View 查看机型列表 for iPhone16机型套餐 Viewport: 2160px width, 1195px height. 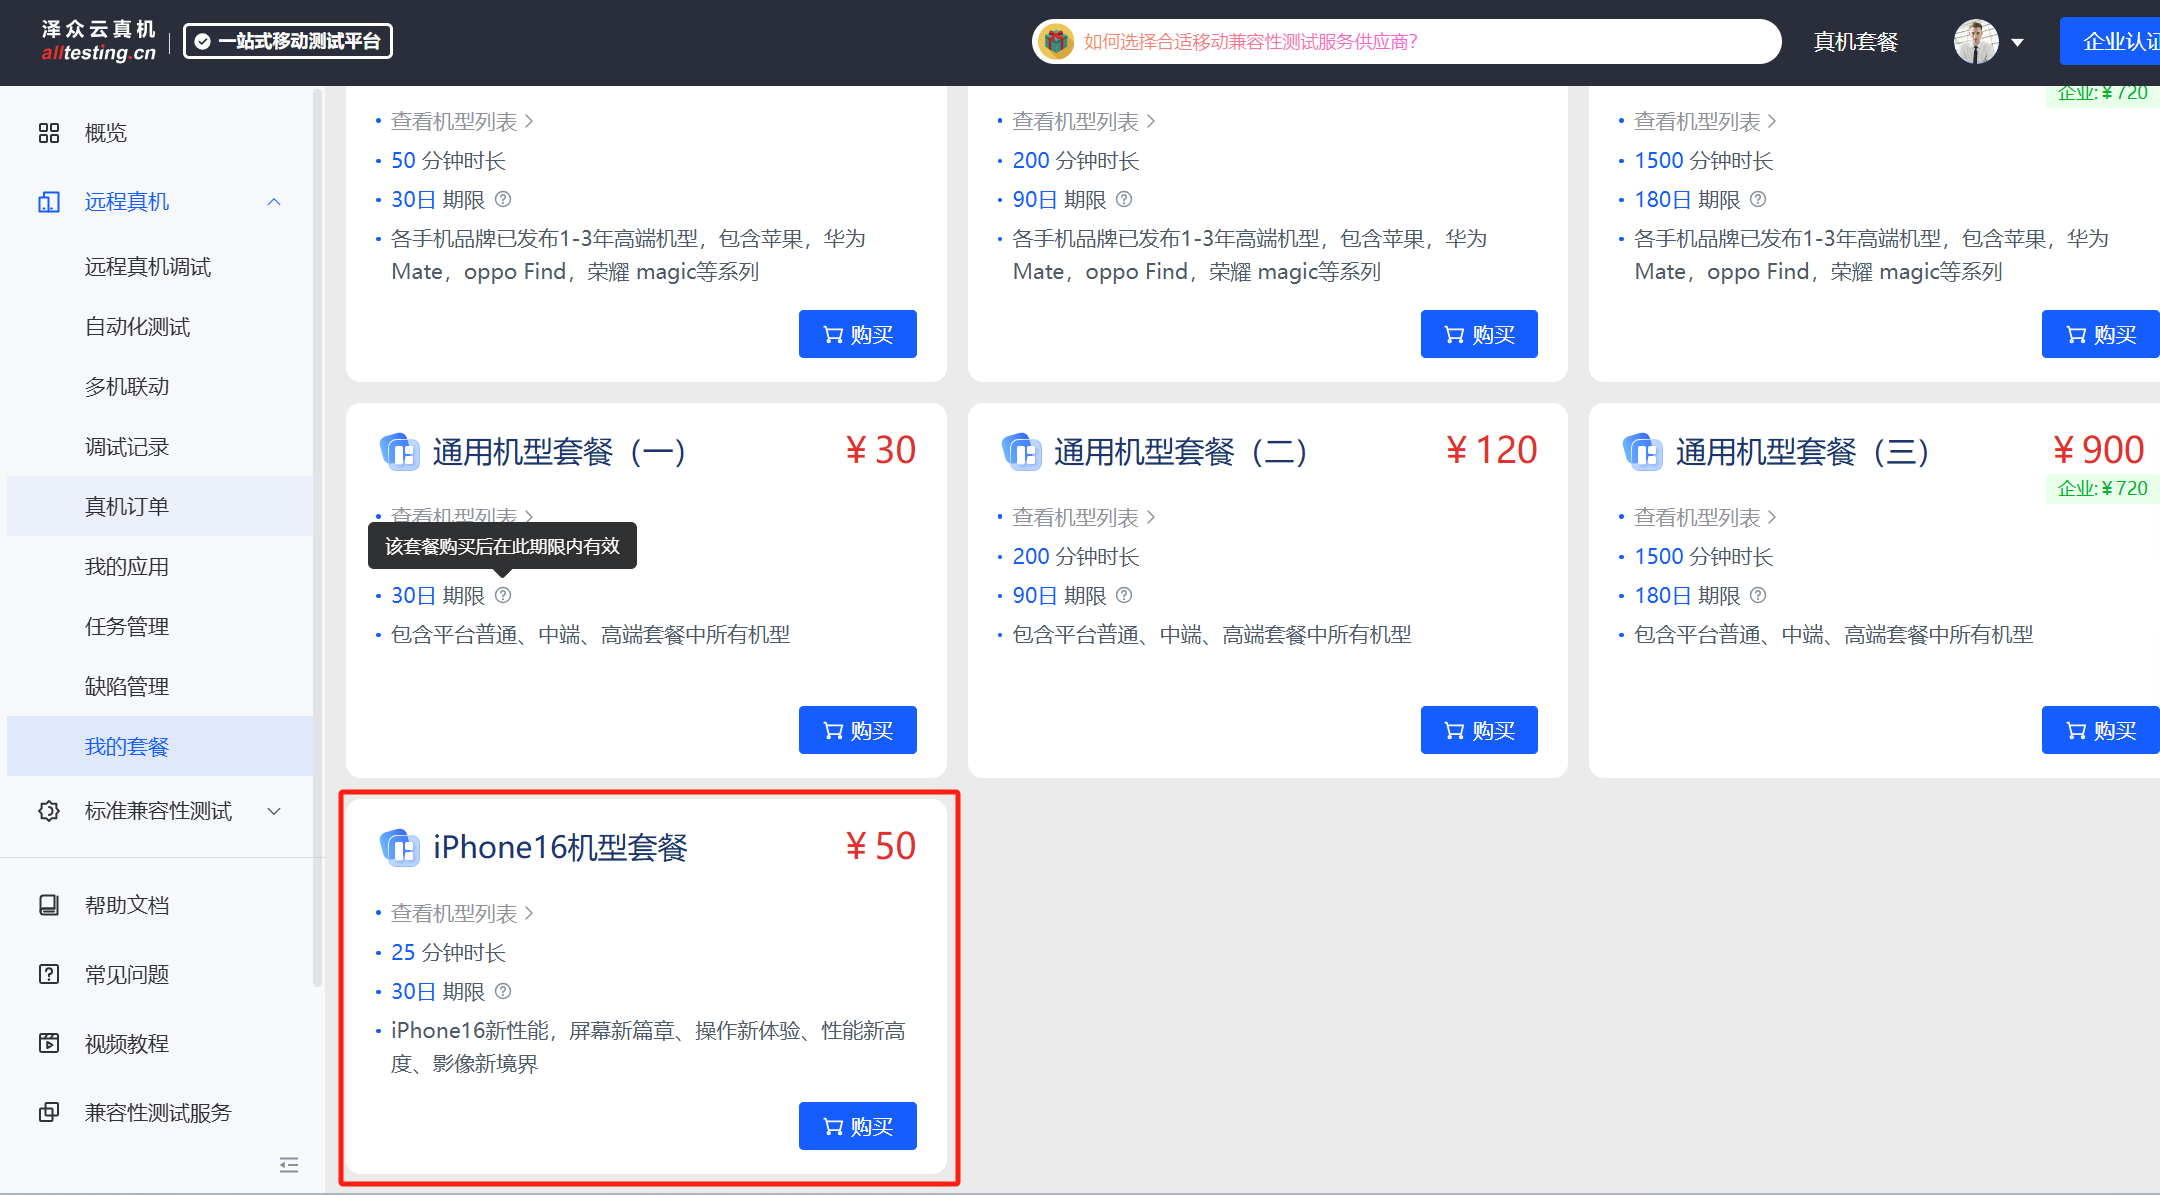pyautogui.click(x=462, y=913)
